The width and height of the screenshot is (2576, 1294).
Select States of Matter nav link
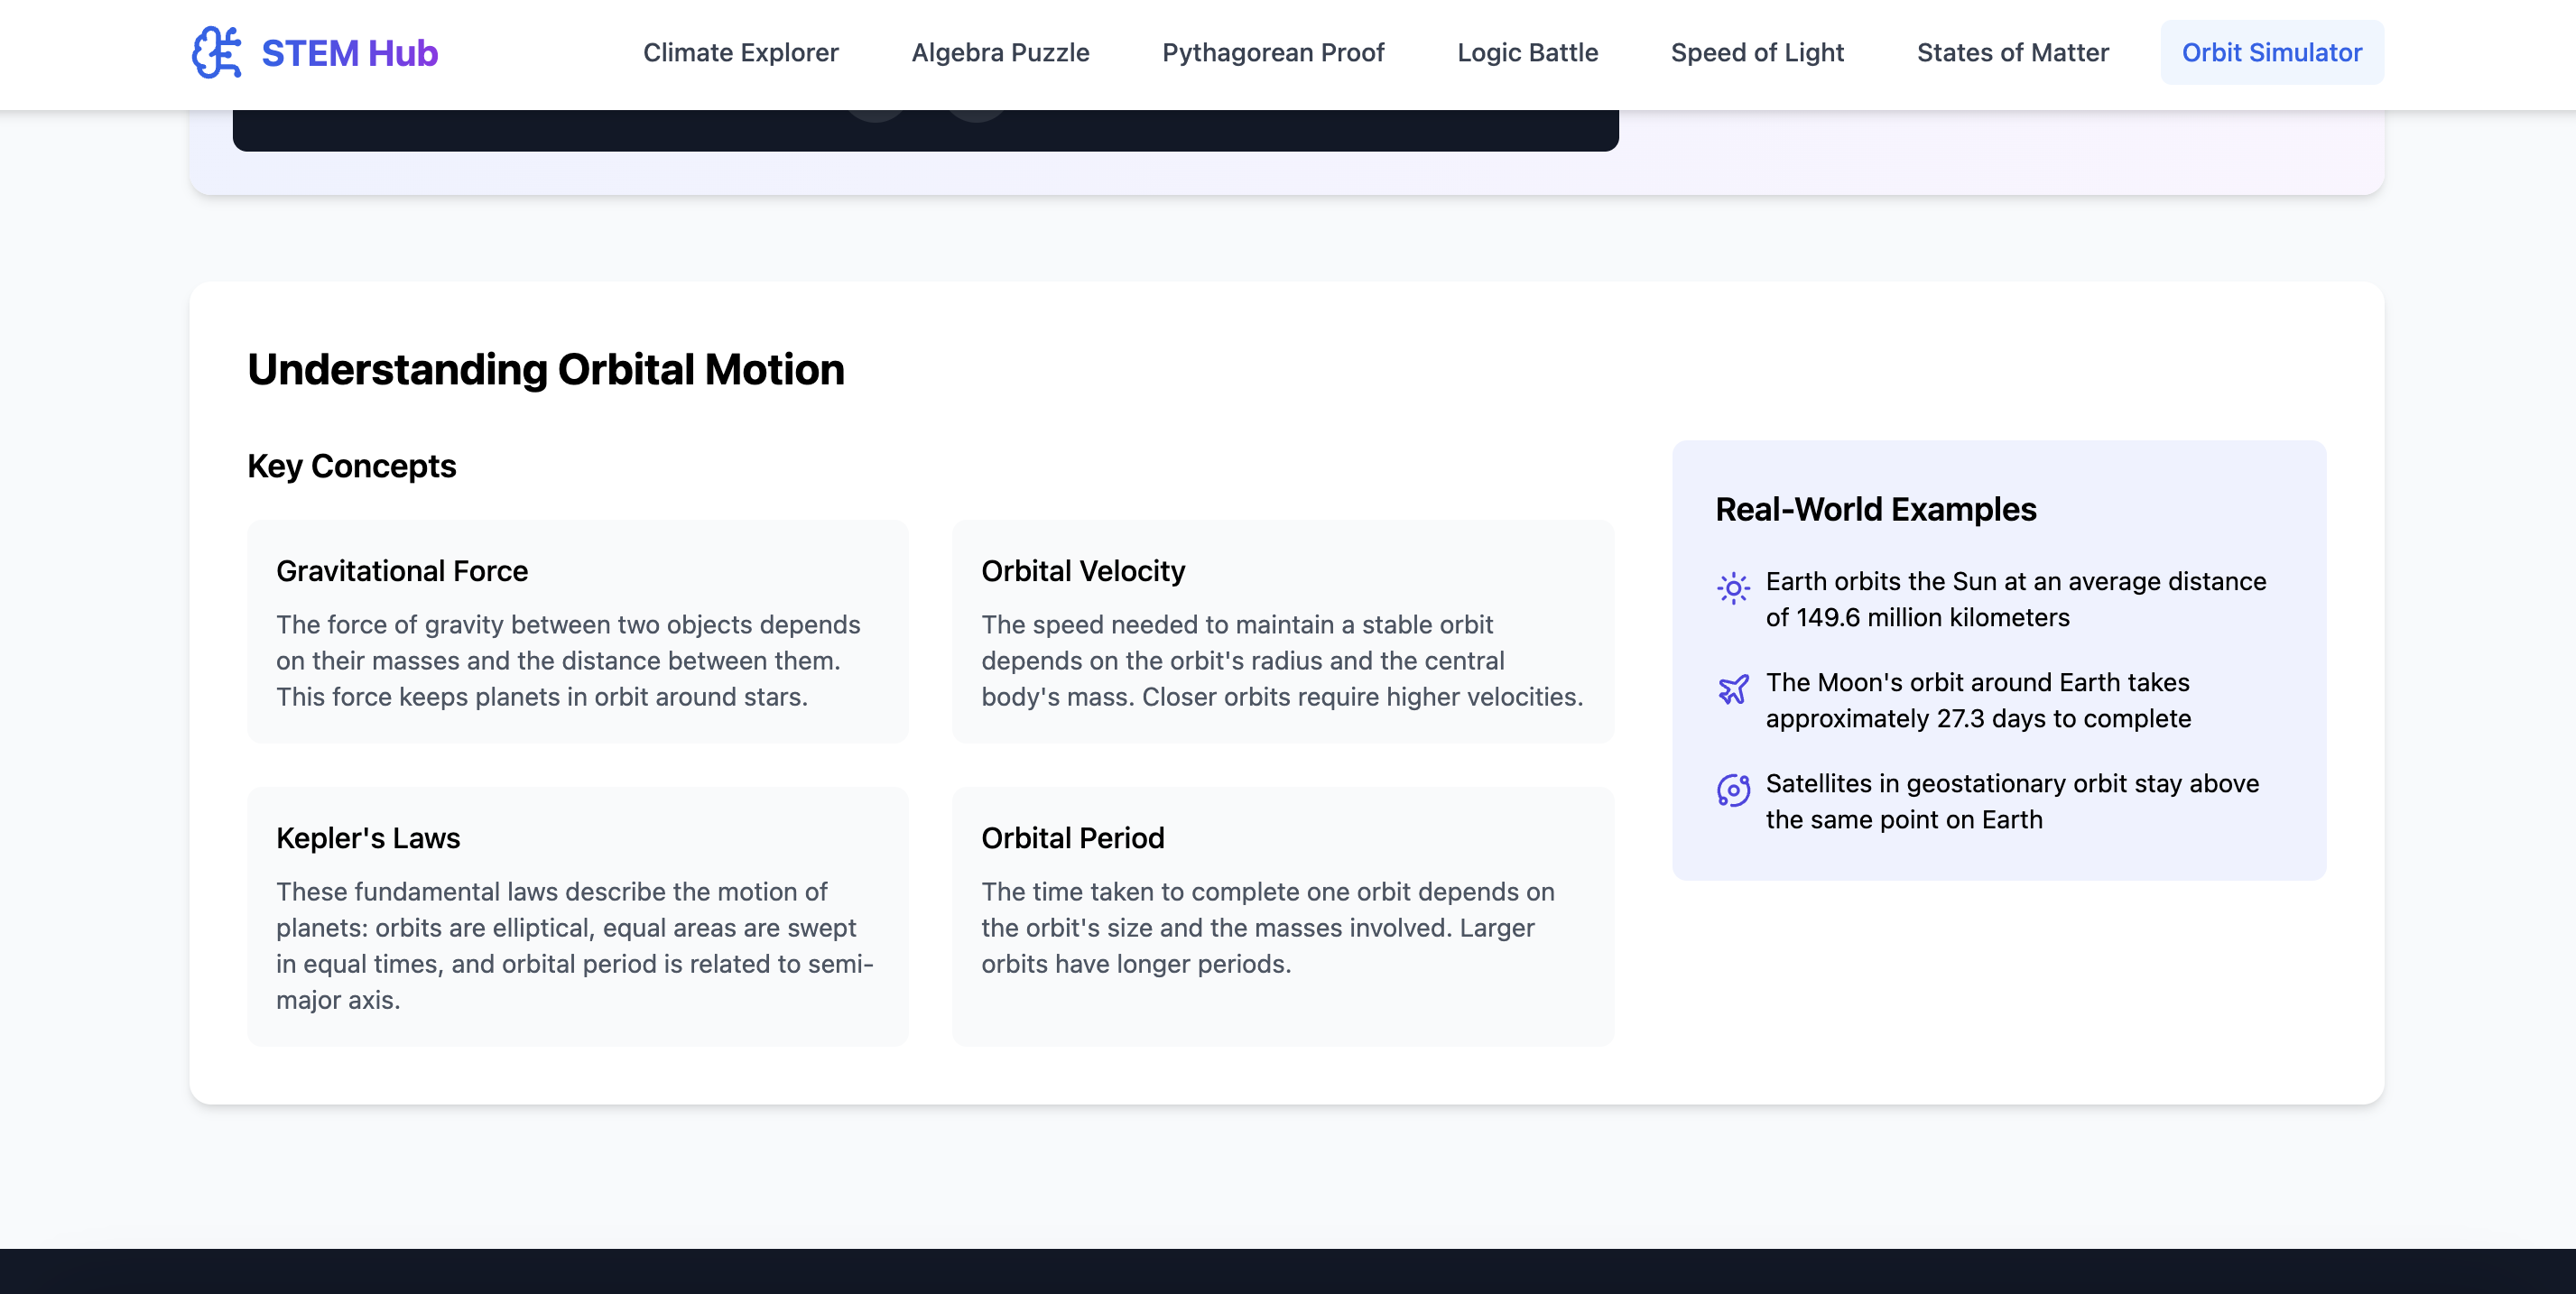tap(2012, 52)
